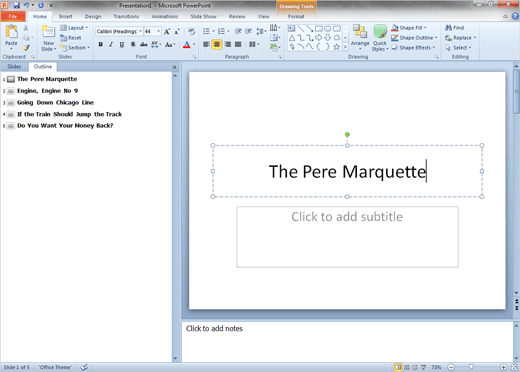Screen dimensions: 520x372
Task: Switch to the Insert ribbon tab
Action: click(x=66, y=16)
